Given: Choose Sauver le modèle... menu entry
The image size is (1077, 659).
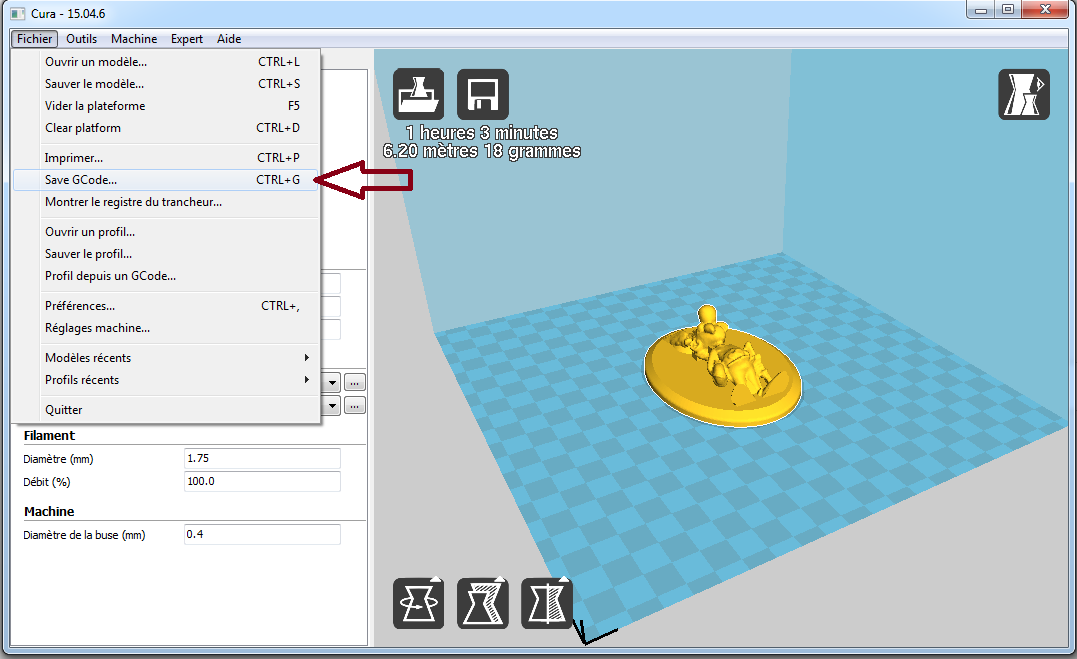Looking at the screenshot, I should tap(166, 84).
